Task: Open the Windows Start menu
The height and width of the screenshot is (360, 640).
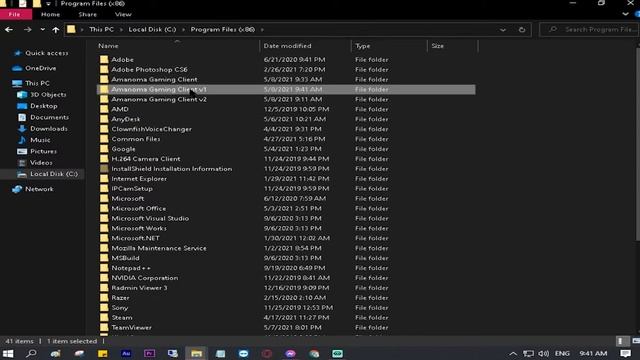Action: pos(8,353)
